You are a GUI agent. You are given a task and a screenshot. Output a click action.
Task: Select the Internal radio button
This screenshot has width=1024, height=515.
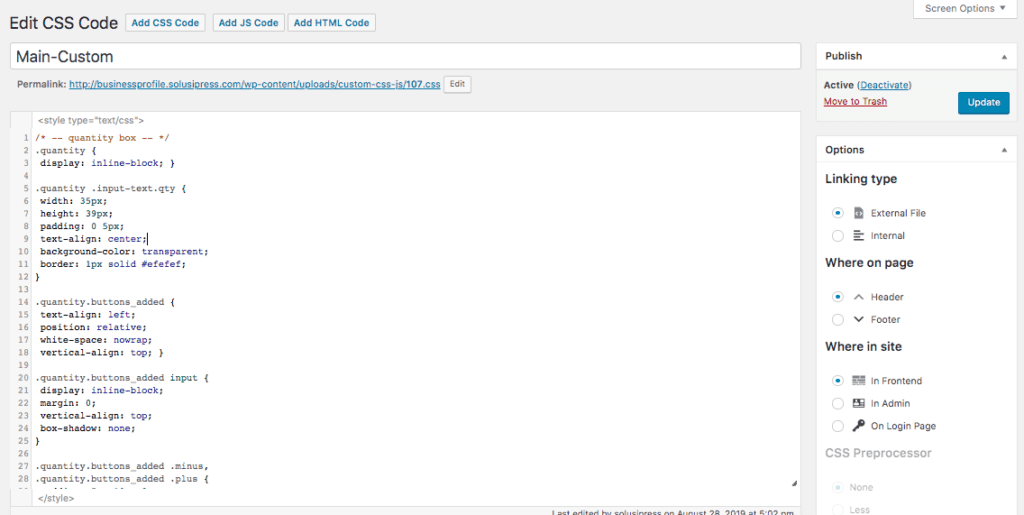coord(838,236)
